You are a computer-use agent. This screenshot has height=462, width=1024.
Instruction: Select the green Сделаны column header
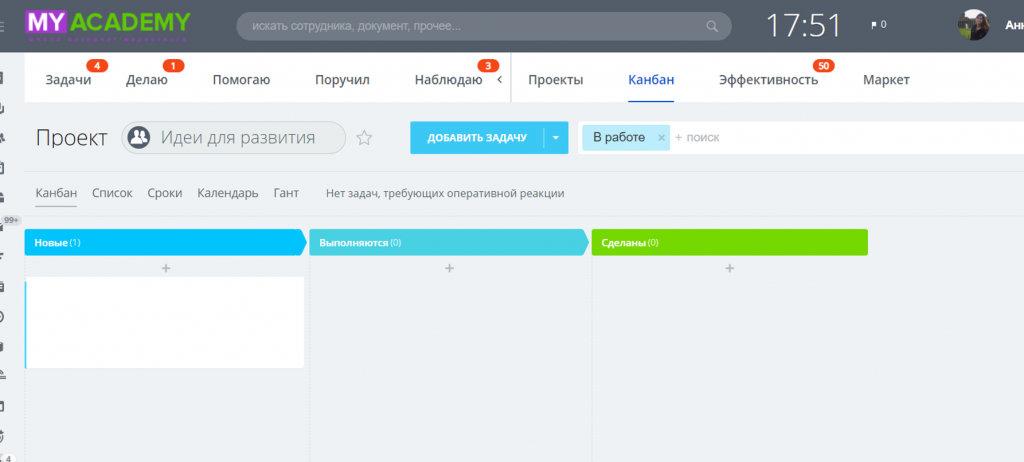pos(729,242)
